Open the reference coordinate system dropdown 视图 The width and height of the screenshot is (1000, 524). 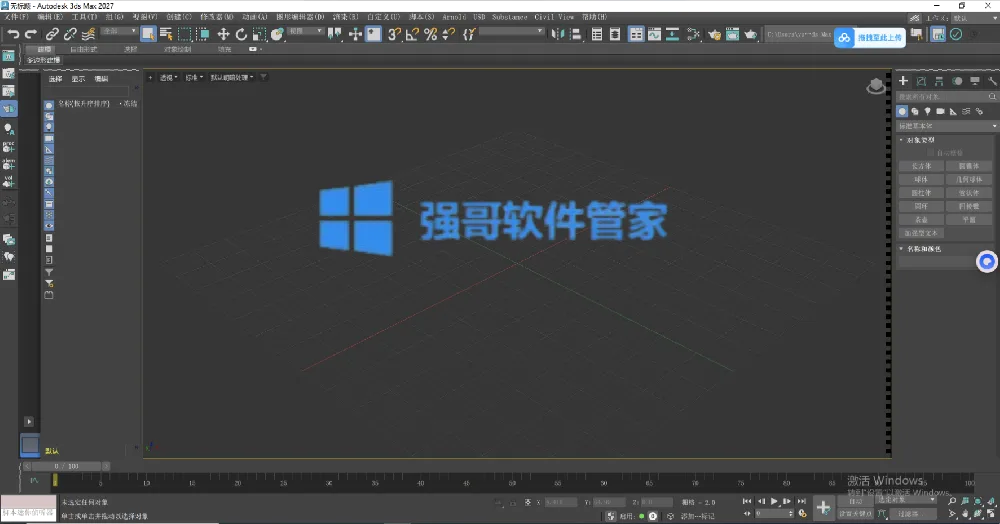(305, 31)
